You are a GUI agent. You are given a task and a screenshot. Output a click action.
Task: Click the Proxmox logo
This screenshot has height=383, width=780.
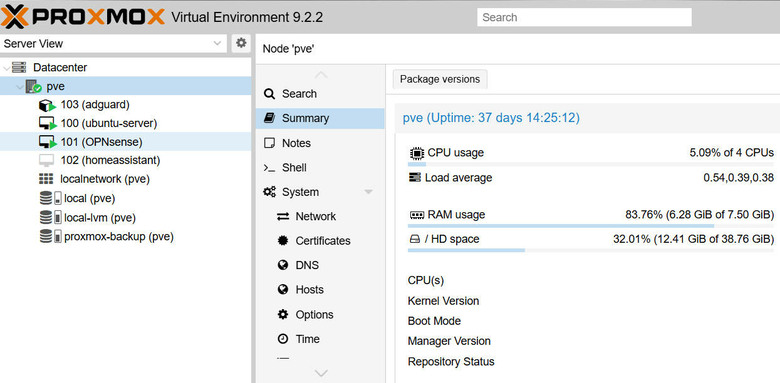tap(83, 17)
